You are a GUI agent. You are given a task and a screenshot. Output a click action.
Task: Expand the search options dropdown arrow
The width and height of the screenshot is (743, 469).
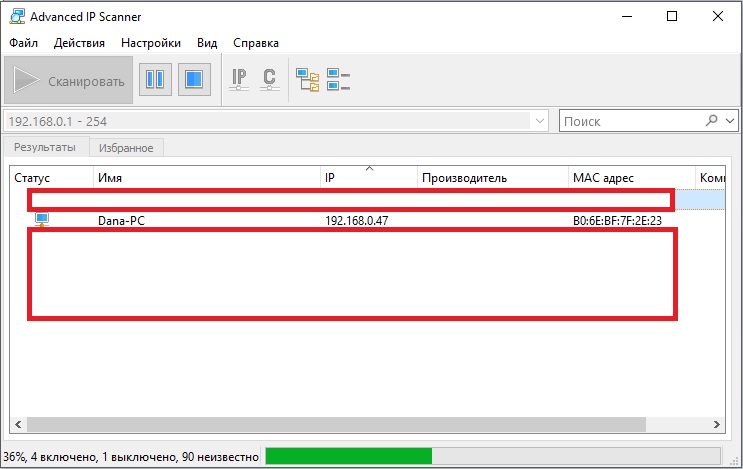tap(730, 121)
